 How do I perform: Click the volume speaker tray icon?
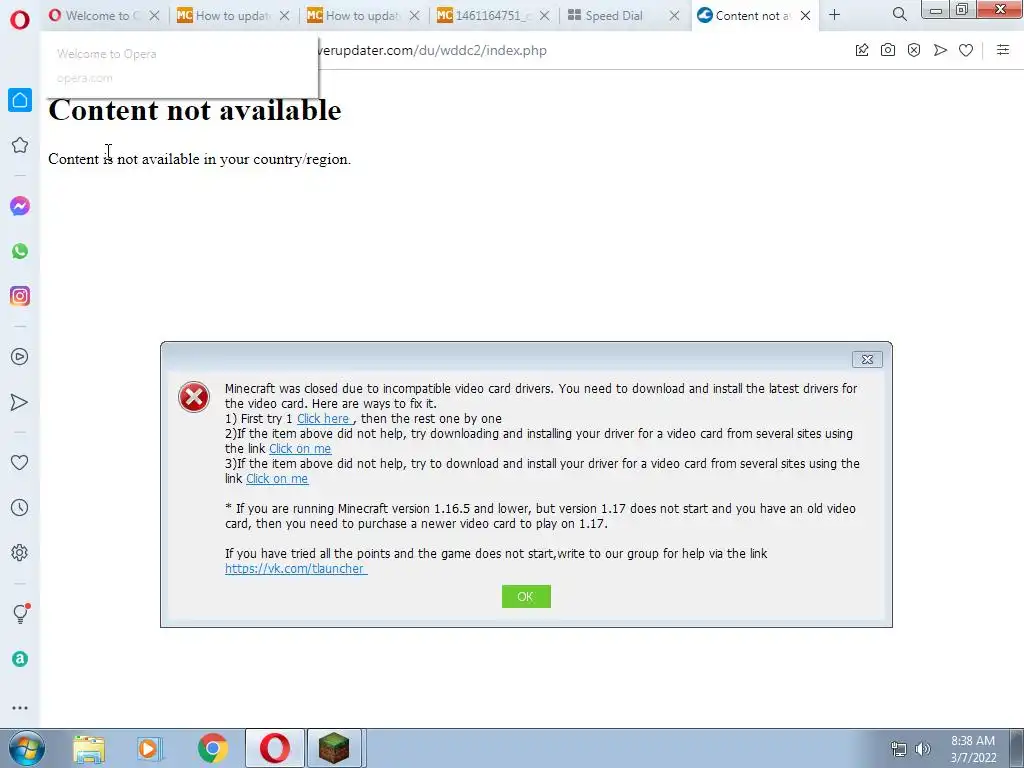[923, 749]
